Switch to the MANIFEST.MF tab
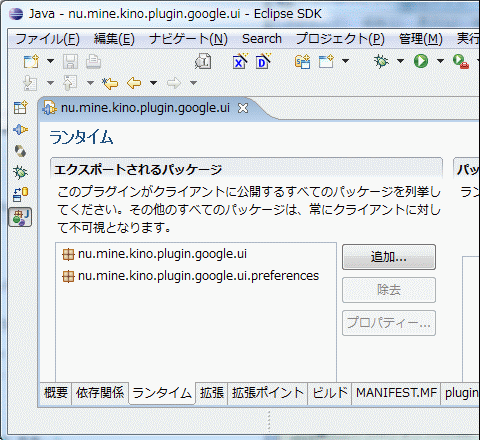The height and width of the screenshot is (440, 480). (x=396, y=393)
